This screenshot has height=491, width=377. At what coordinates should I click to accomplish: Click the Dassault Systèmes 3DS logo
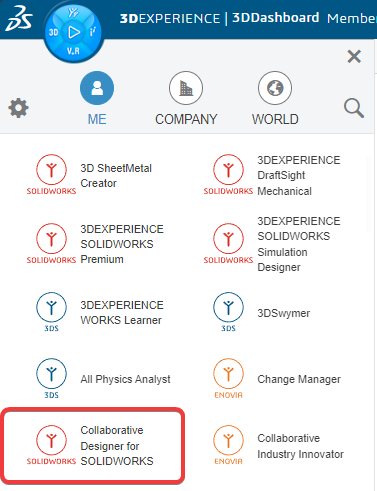coord(19,18)
